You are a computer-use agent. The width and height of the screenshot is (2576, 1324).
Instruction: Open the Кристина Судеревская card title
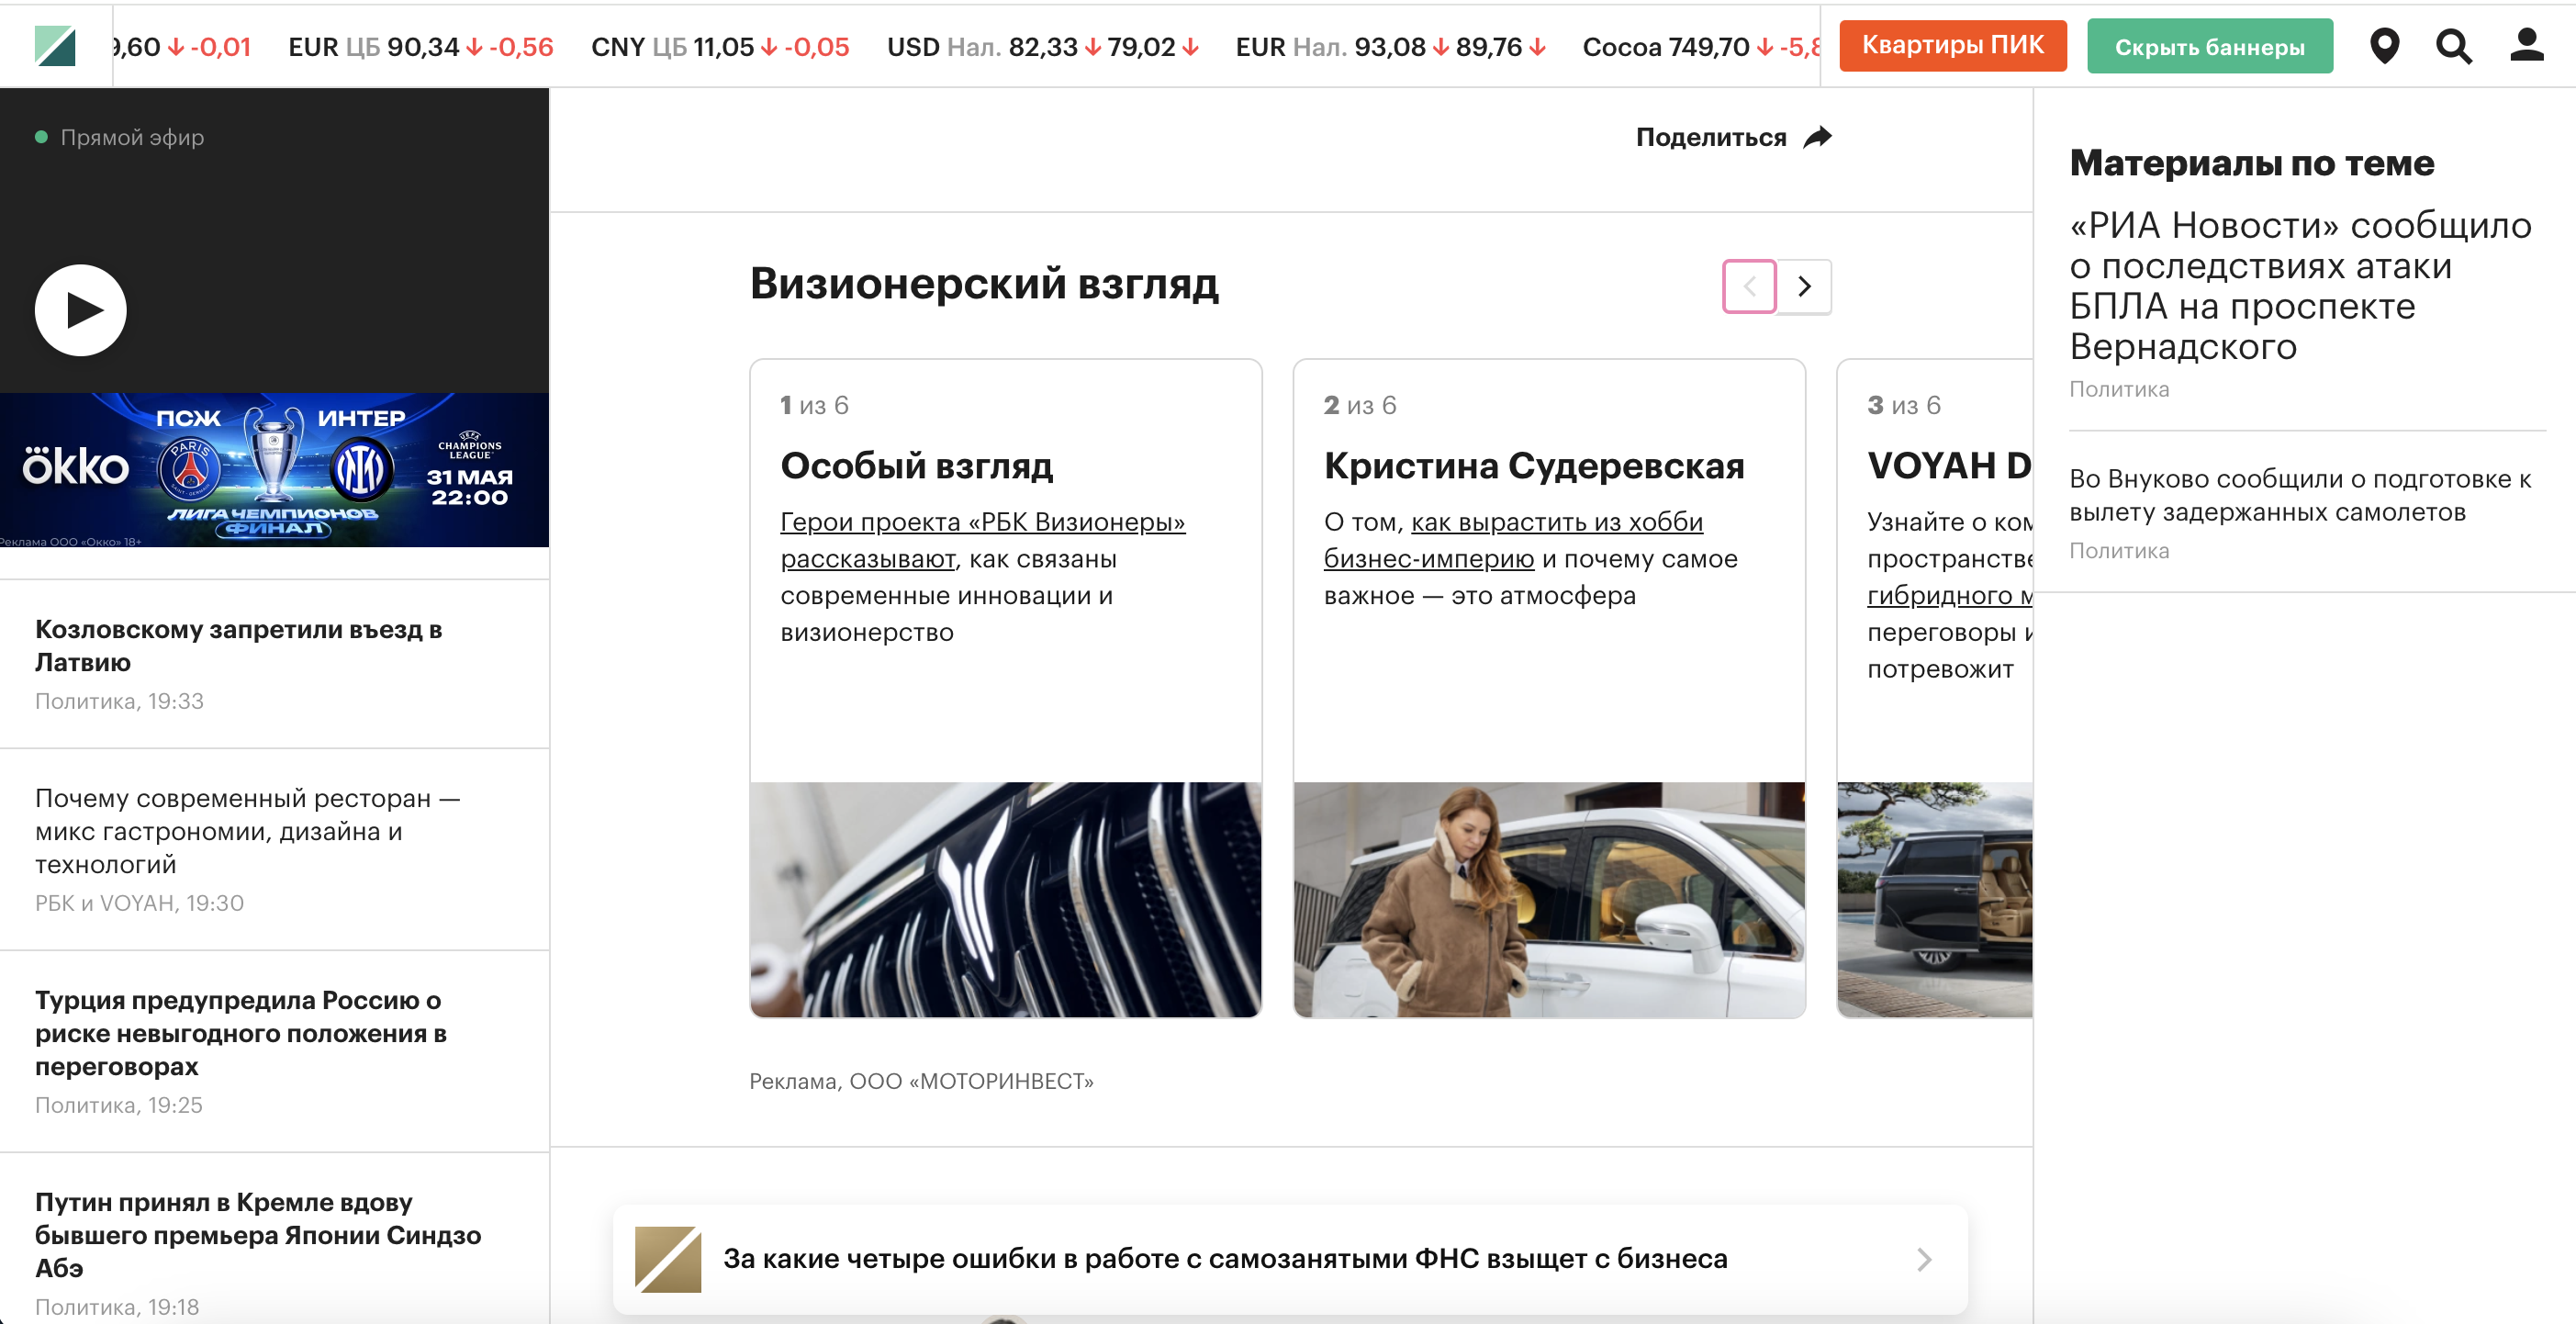(1534, 466)
